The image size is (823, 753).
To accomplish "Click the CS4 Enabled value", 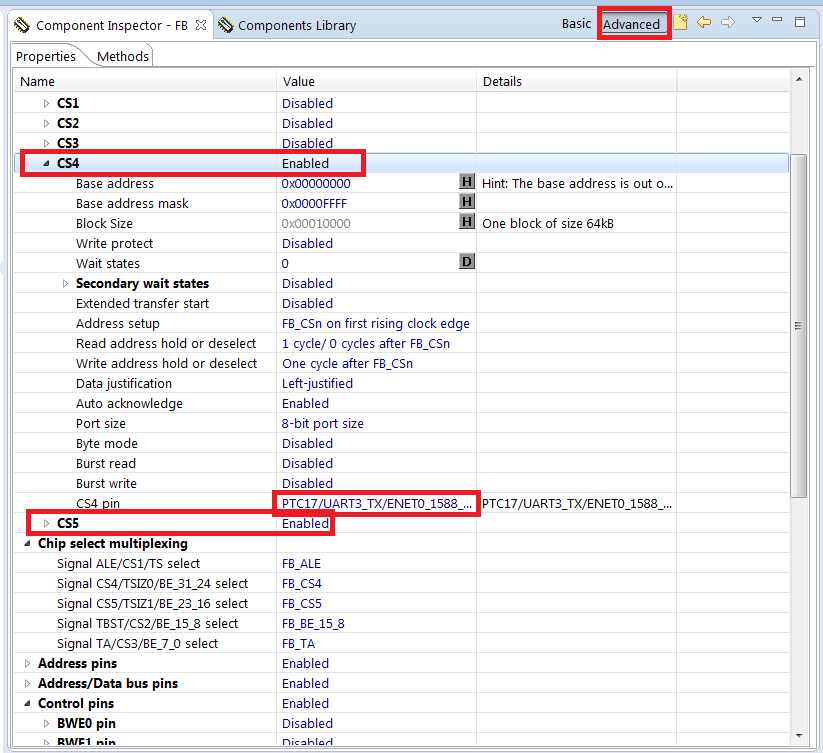I will pos(305,163).
